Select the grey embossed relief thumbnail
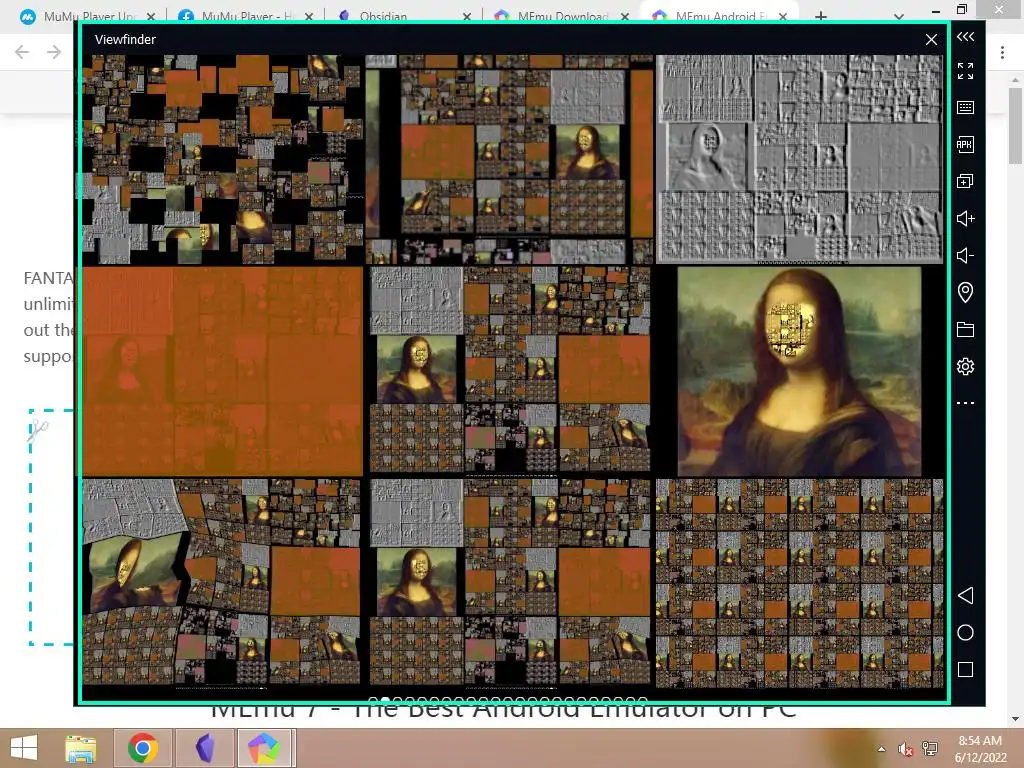Viewport: 1024px width, 768px height. (x=799, y=159)
